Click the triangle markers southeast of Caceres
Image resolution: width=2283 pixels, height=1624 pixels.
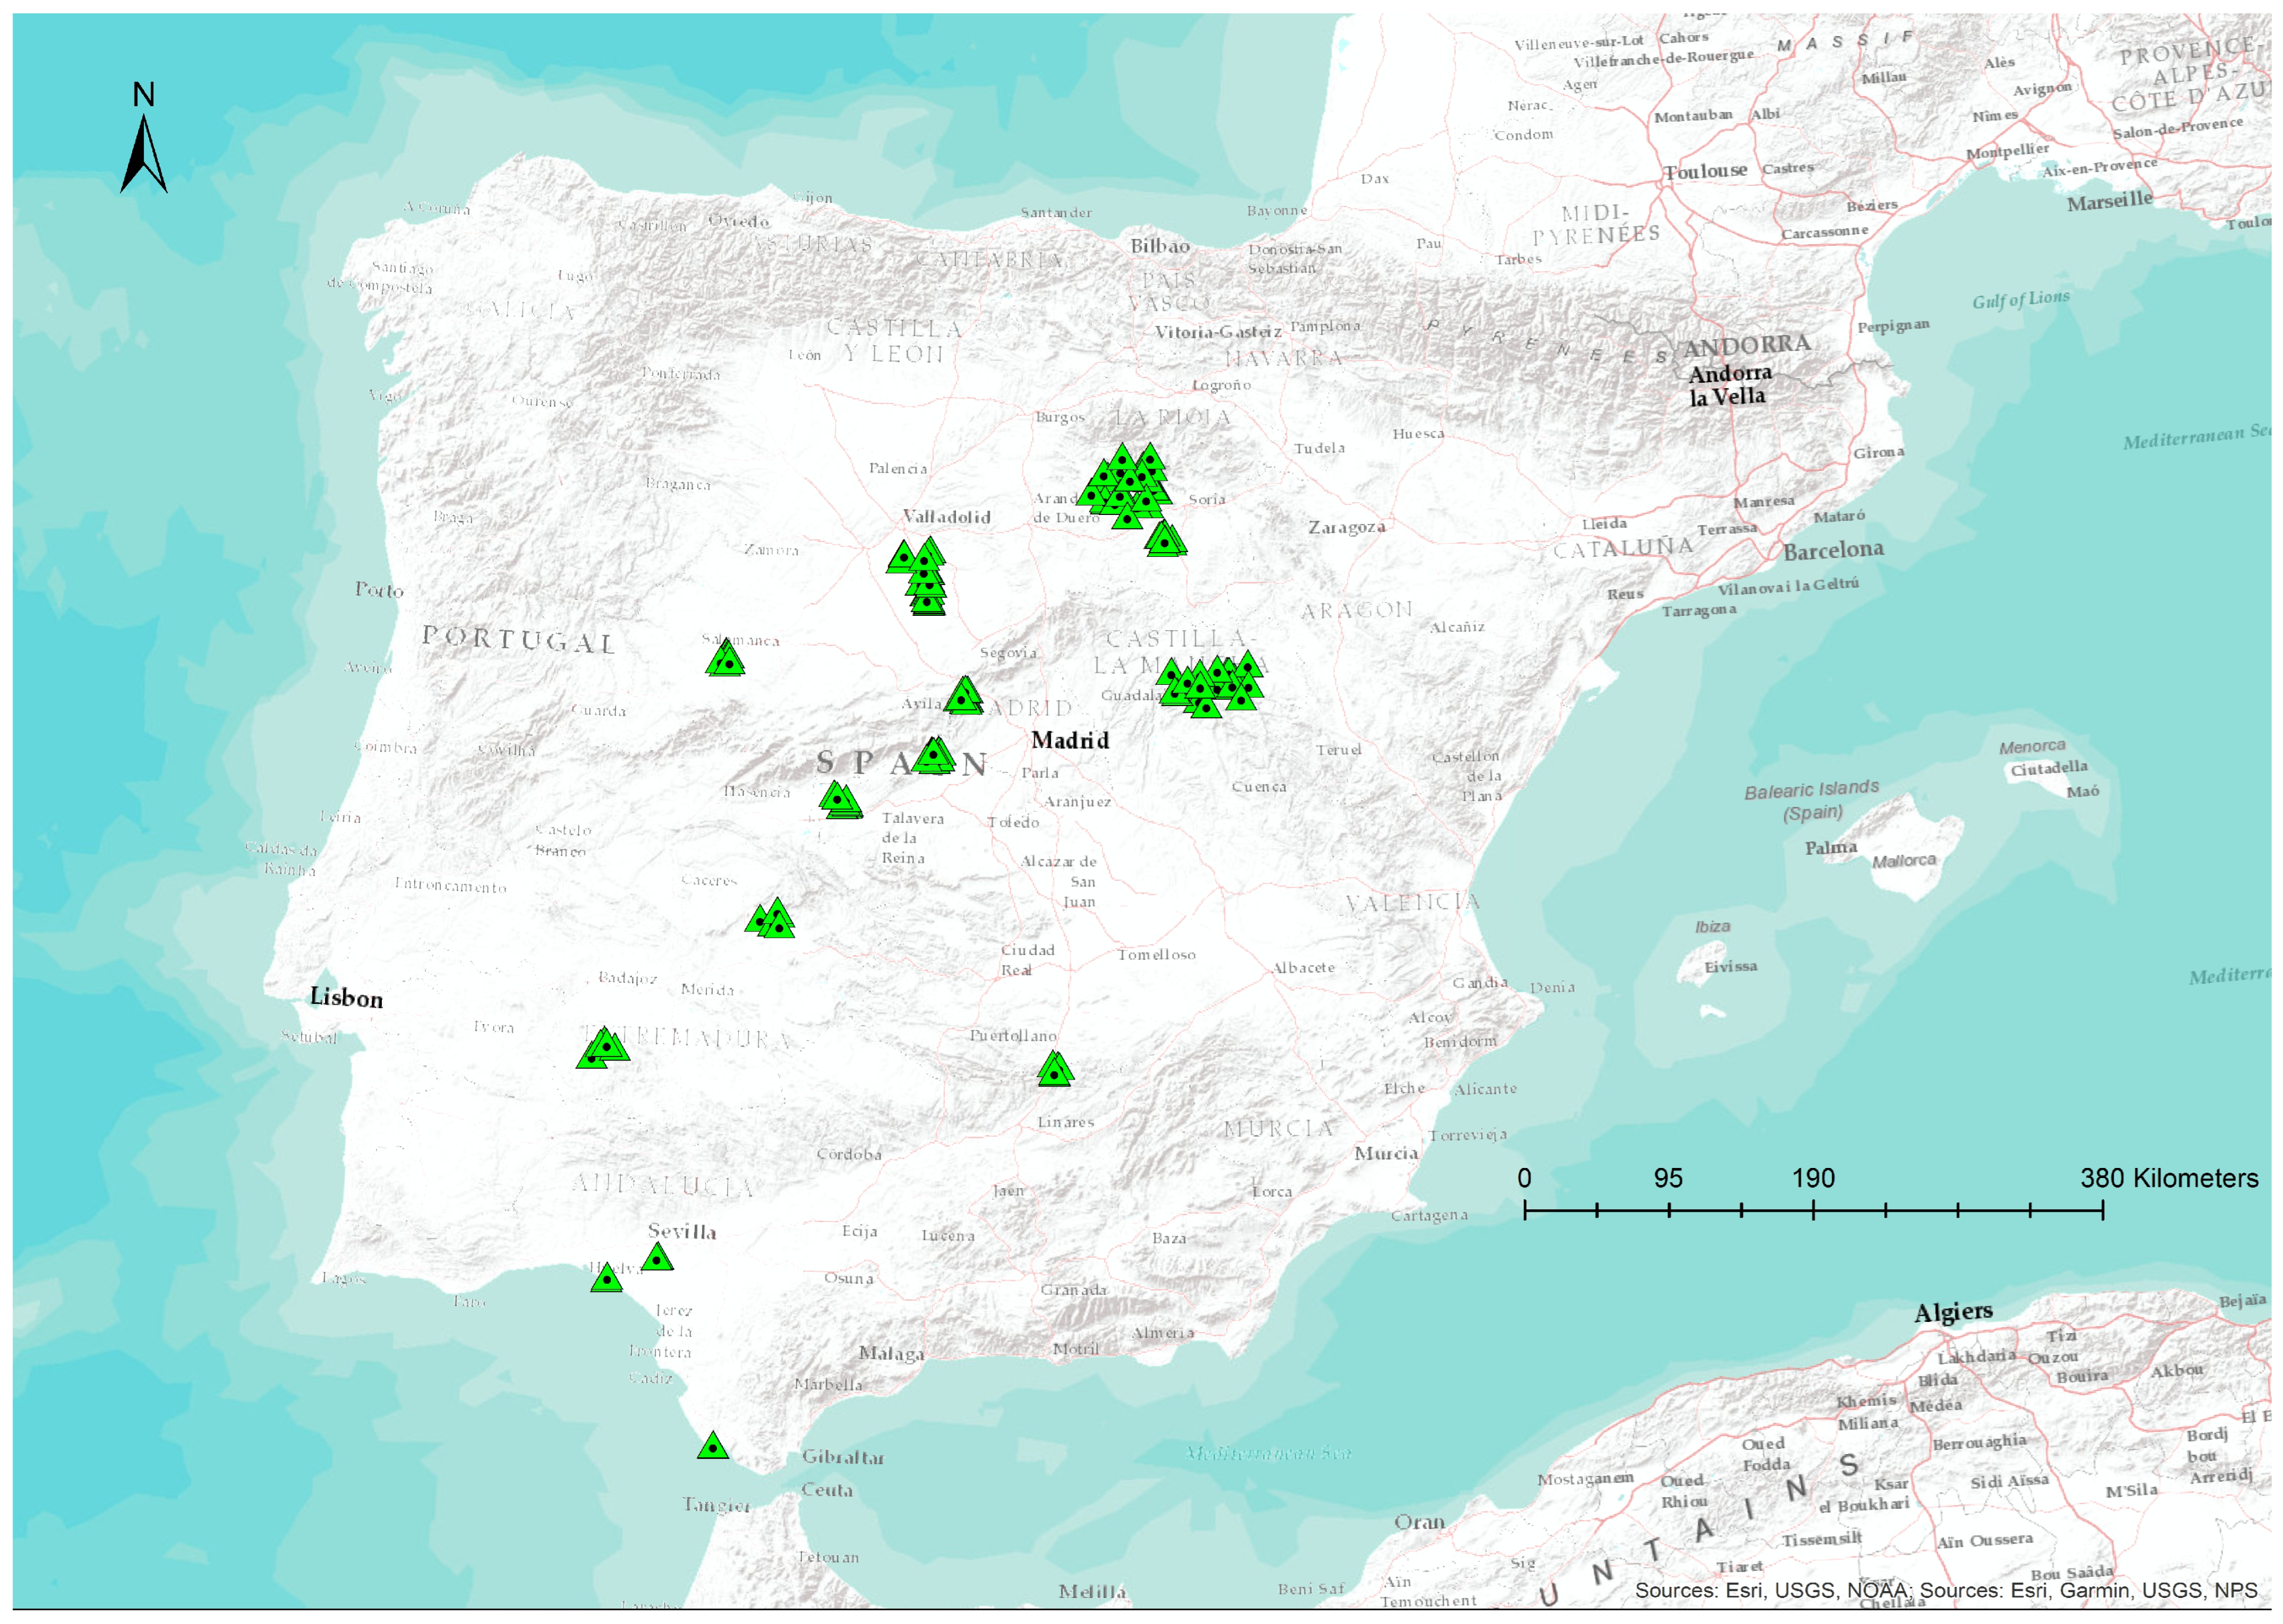click(772, 920)
